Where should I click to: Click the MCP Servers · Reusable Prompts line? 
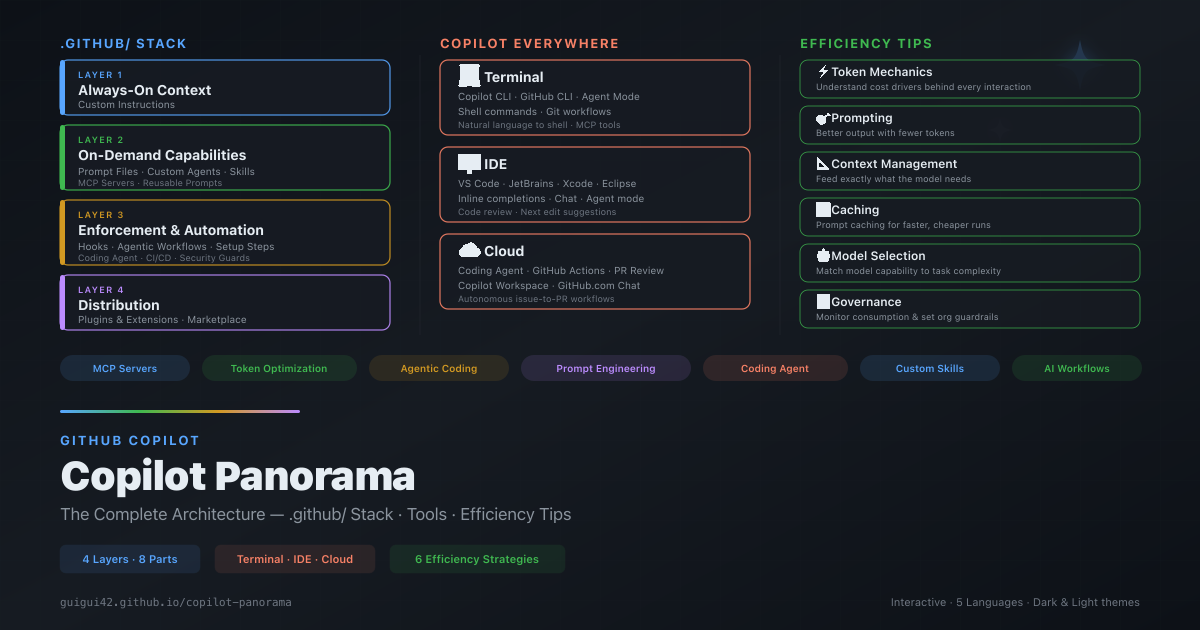[x=150, y=183]
